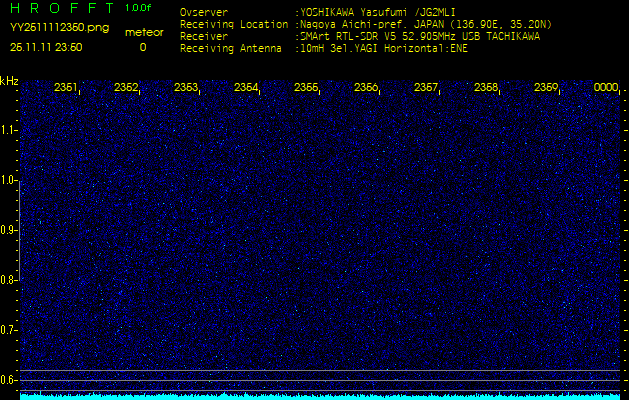
Task: Select the 2353 time marker
Action: (186, 88)
